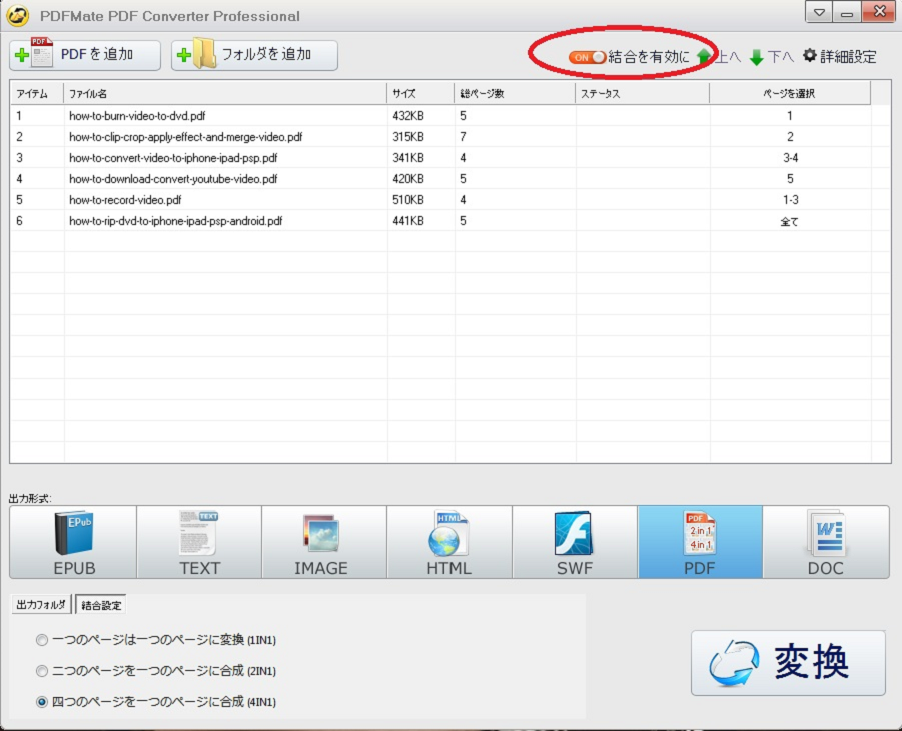This screenshot has width=902, height=731.
Task: Sort by the アイテム column header
Action: [37, 94]
